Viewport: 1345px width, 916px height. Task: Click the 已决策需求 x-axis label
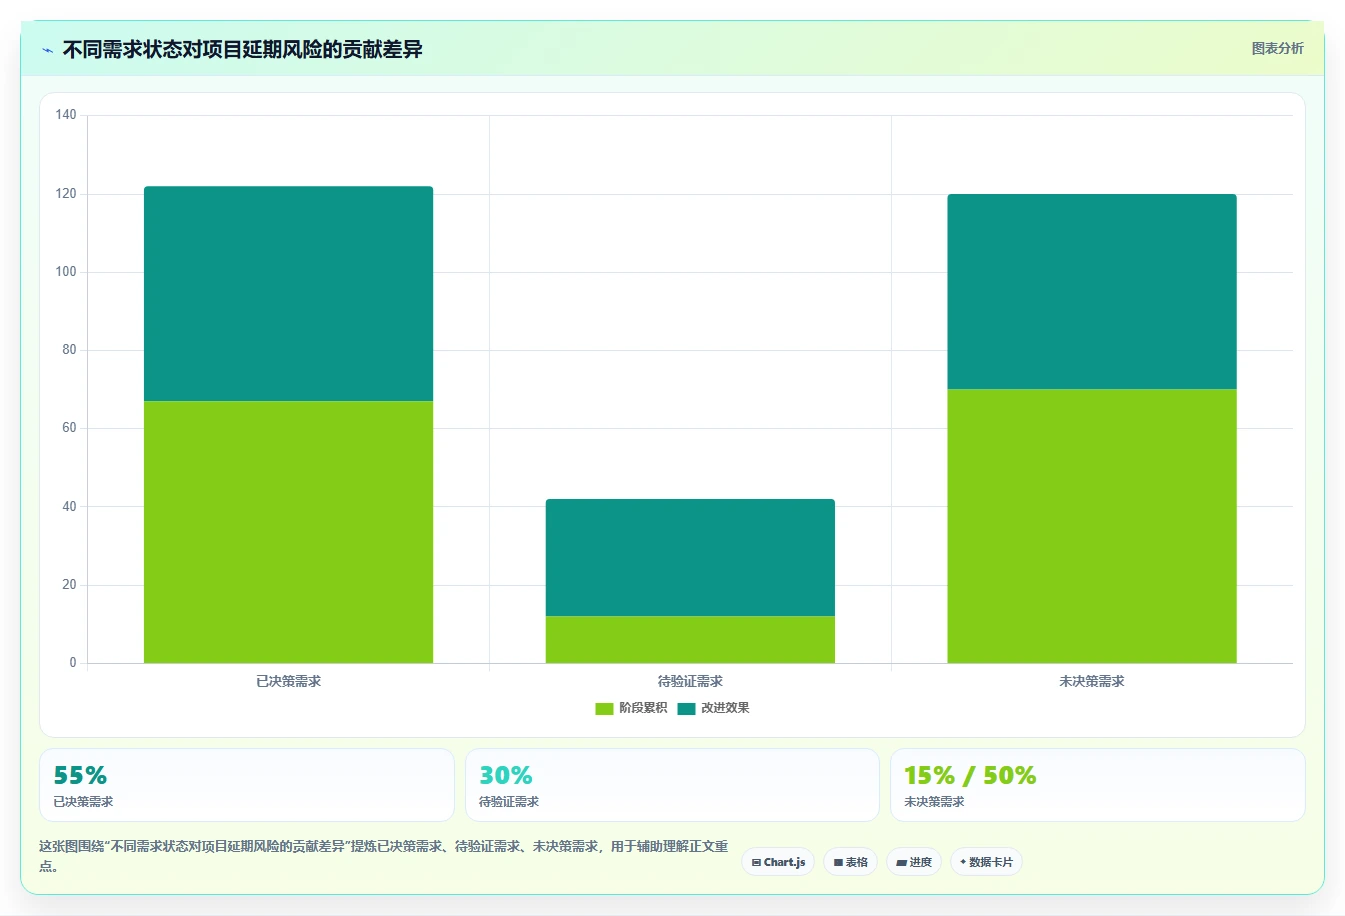[288, 681]
